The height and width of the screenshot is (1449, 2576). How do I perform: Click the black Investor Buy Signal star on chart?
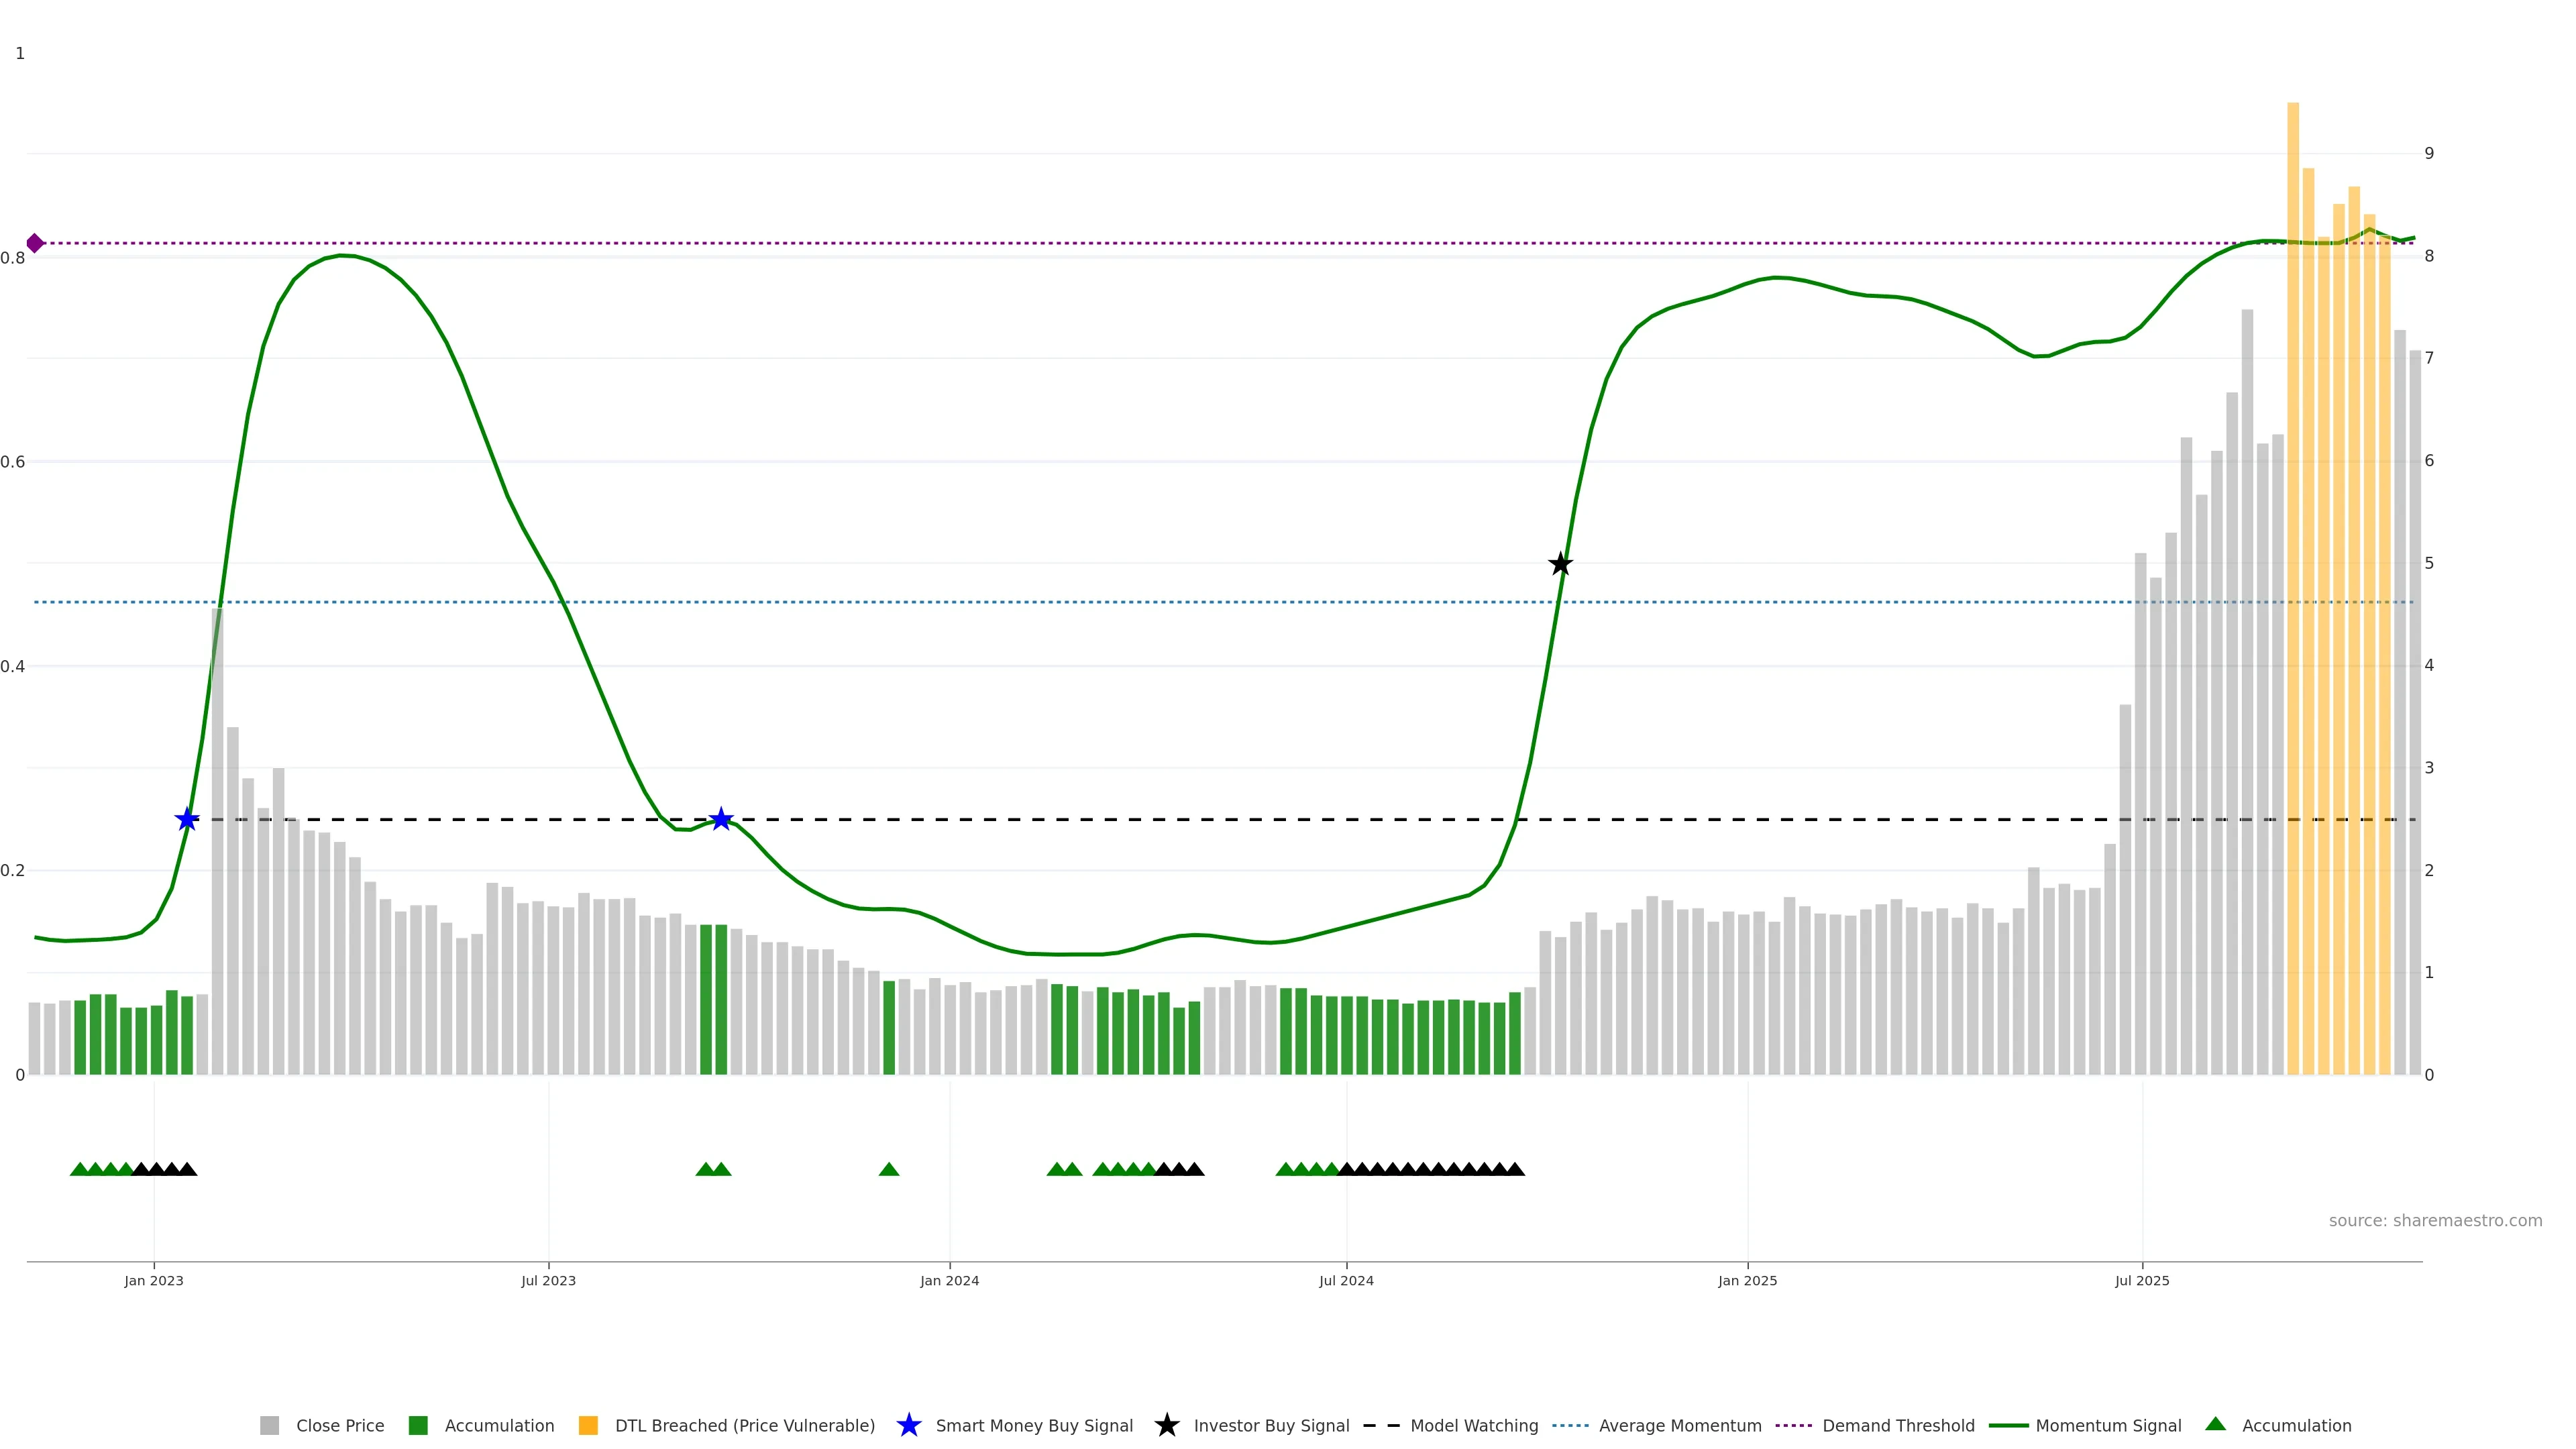pos(1560,565)
